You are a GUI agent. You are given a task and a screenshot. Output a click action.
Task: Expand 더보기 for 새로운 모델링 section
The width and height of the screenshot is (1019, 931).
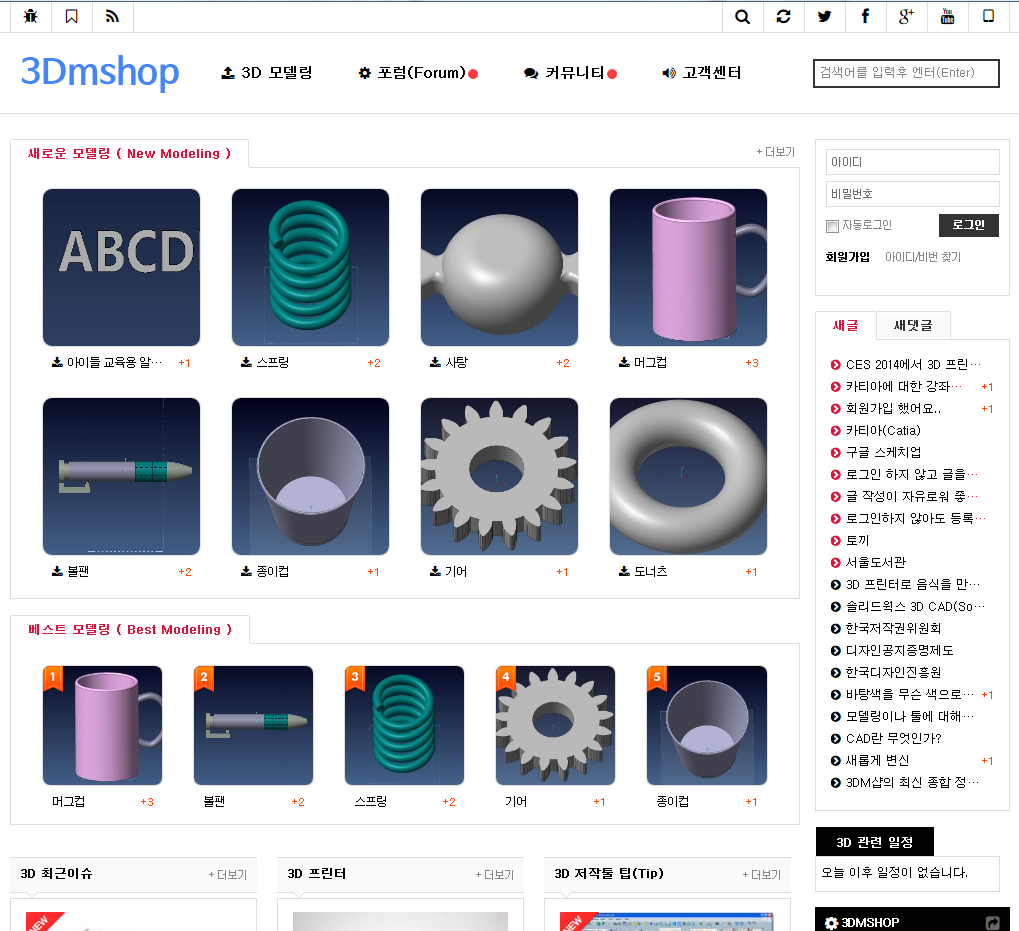[x=775, y=152]
